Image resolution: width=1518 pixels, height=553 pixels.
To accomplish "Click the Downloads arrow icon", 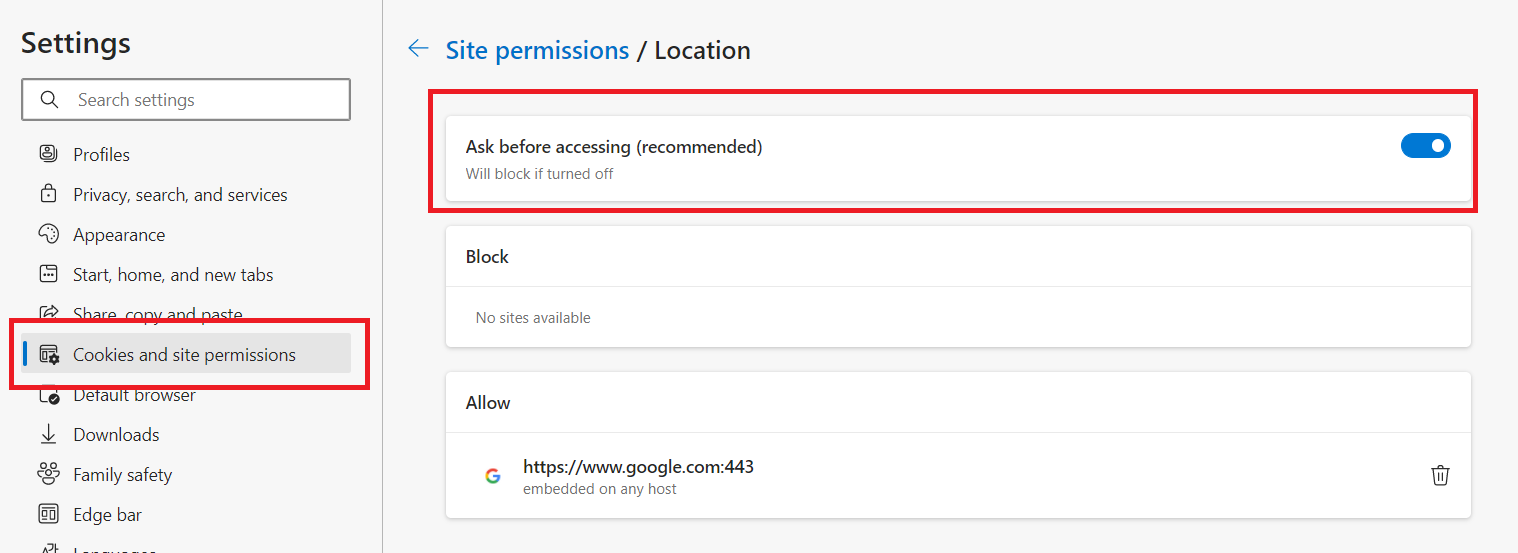I will click(x=48, y=434).
